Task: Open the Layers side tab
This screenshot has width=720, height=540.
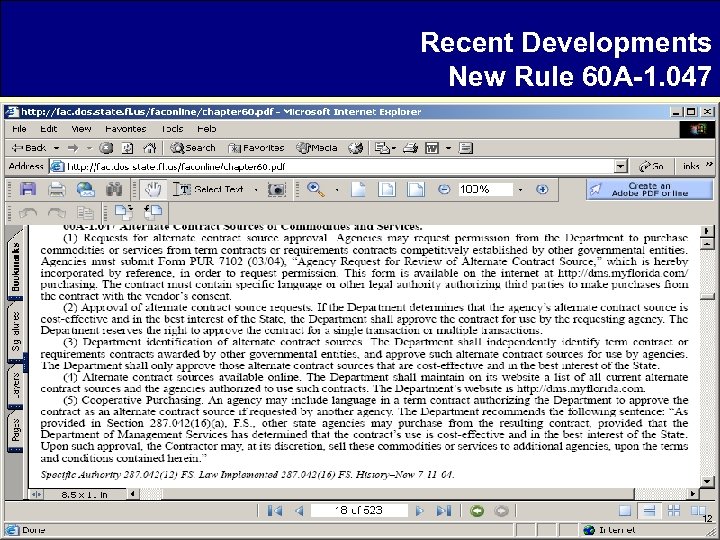Action: (16, 385)
